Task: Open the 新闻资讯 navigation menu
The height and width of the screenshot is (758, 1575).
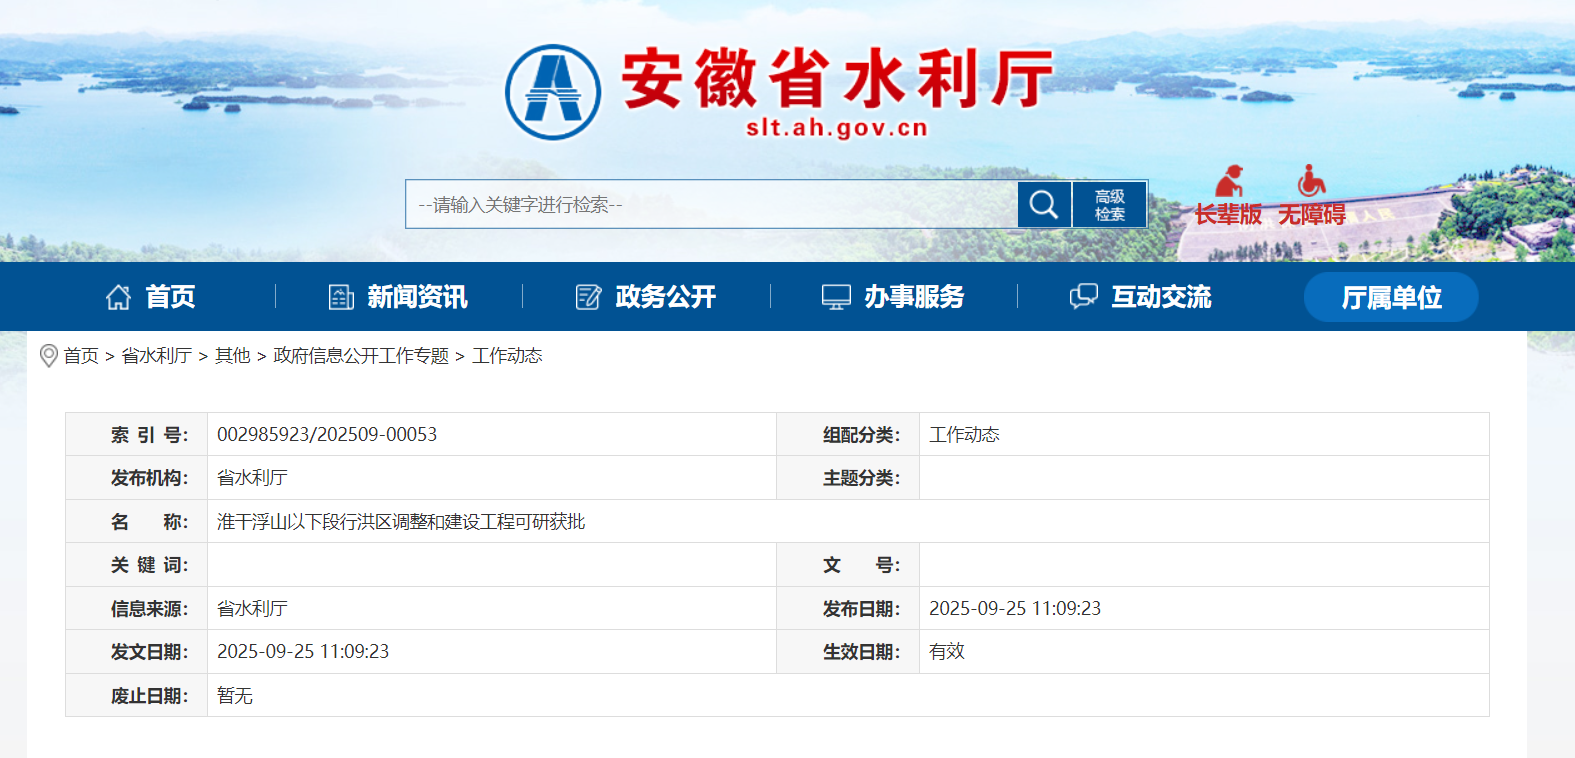Action: [x=417, y=297]
